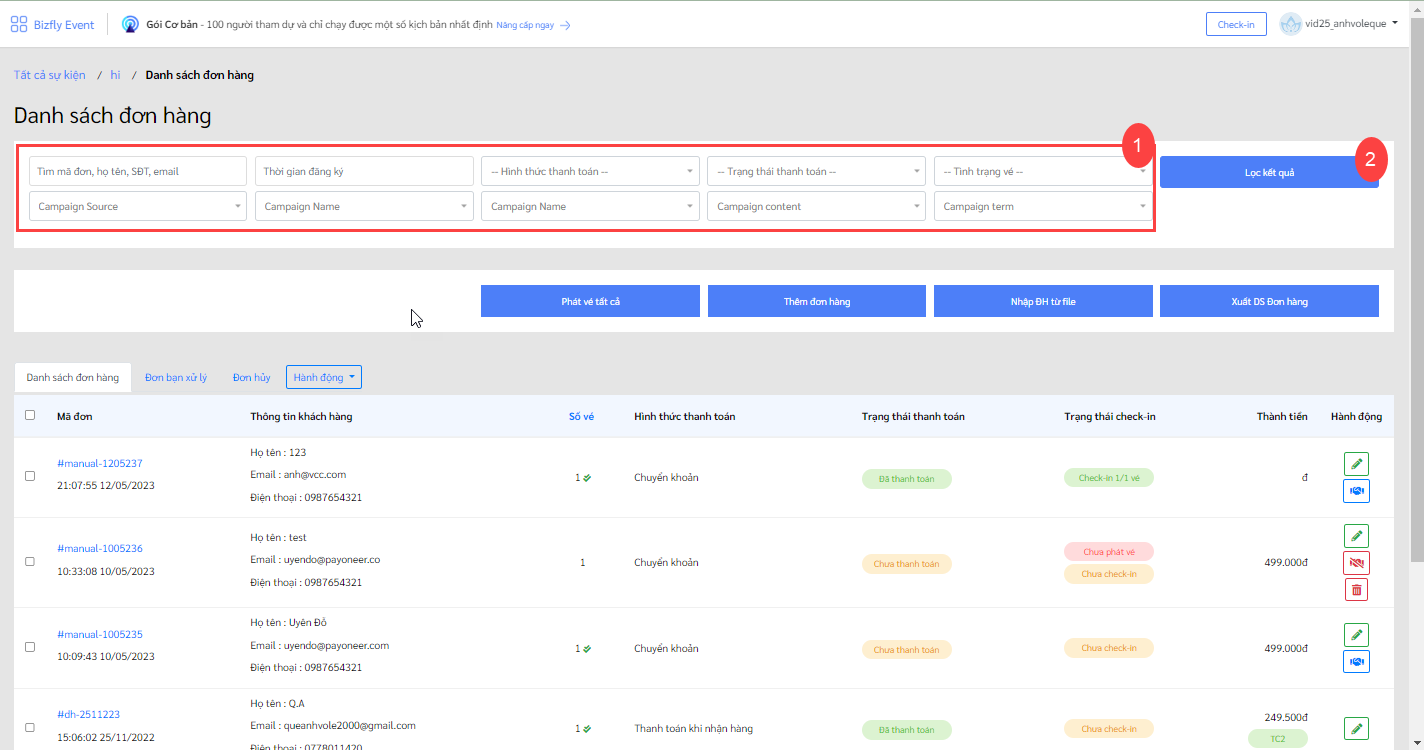Edit order #dh-2511223 with pencil icon
This screenshot has height=750, width=1424.
(1356, 728)
